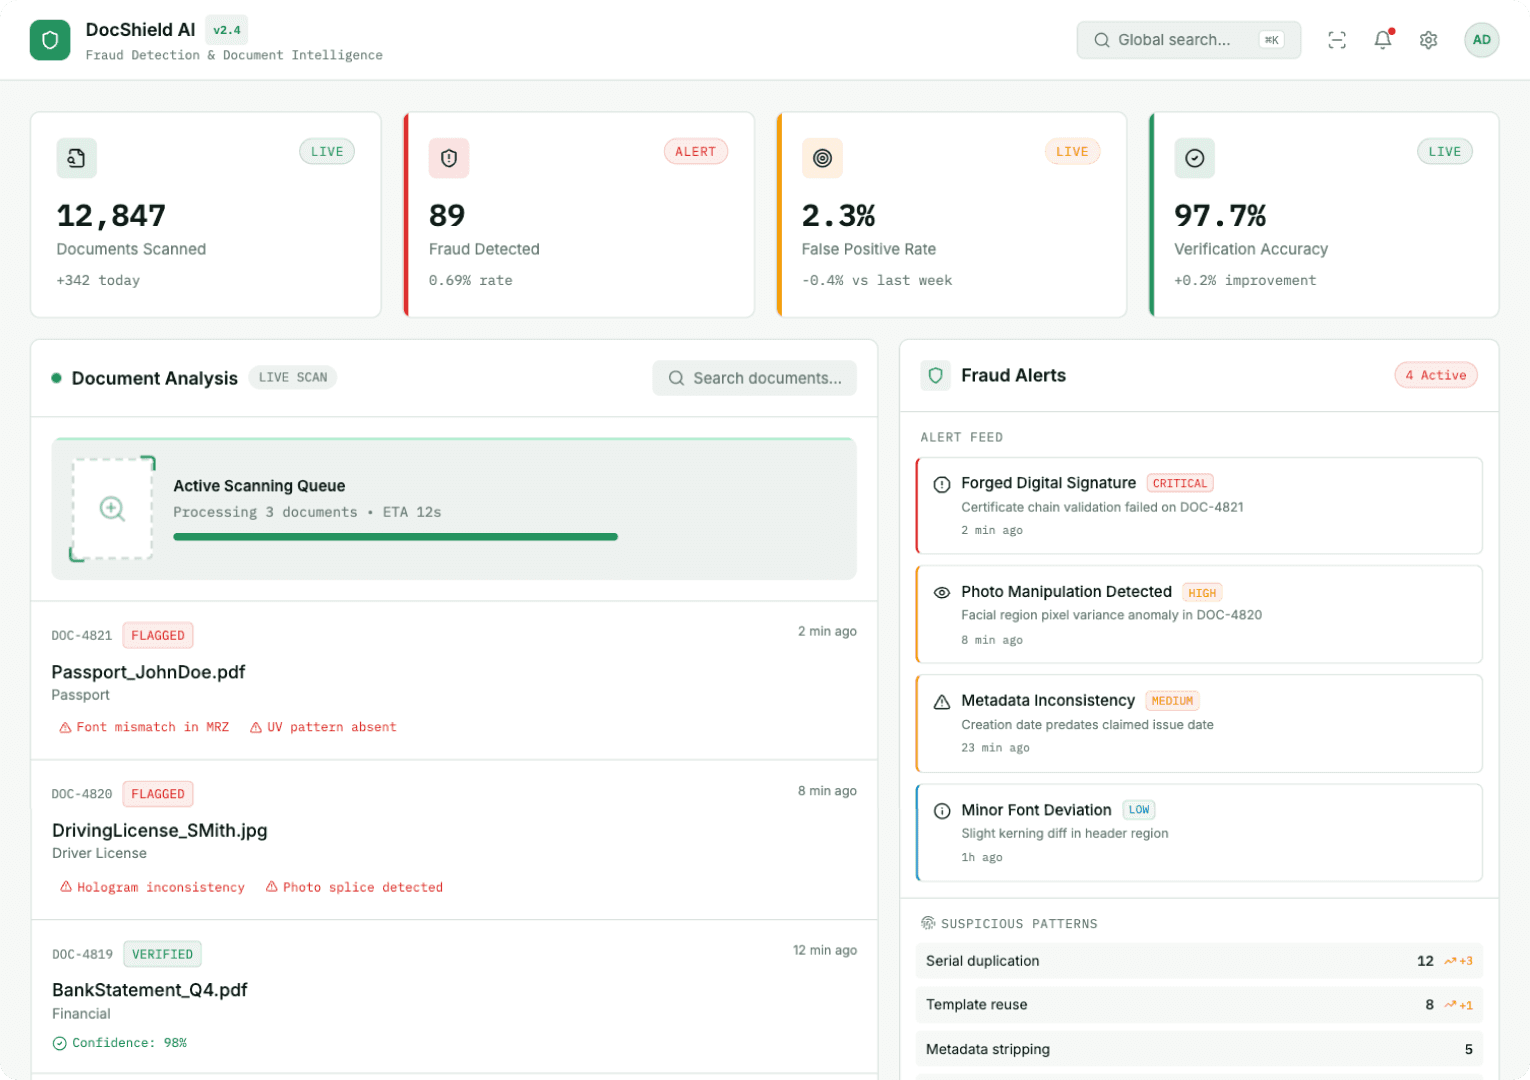
Task: Select the Serial duplication pattern row
Action: 1198,961
